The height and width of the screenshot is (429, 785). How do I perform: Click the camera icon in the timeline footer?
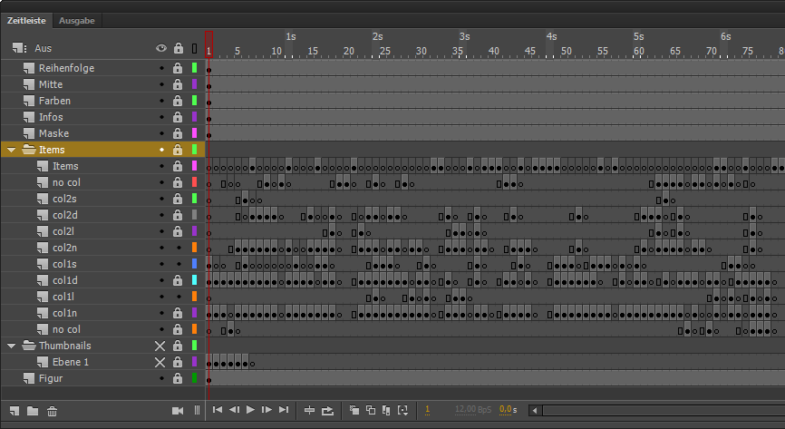(178, 410)
